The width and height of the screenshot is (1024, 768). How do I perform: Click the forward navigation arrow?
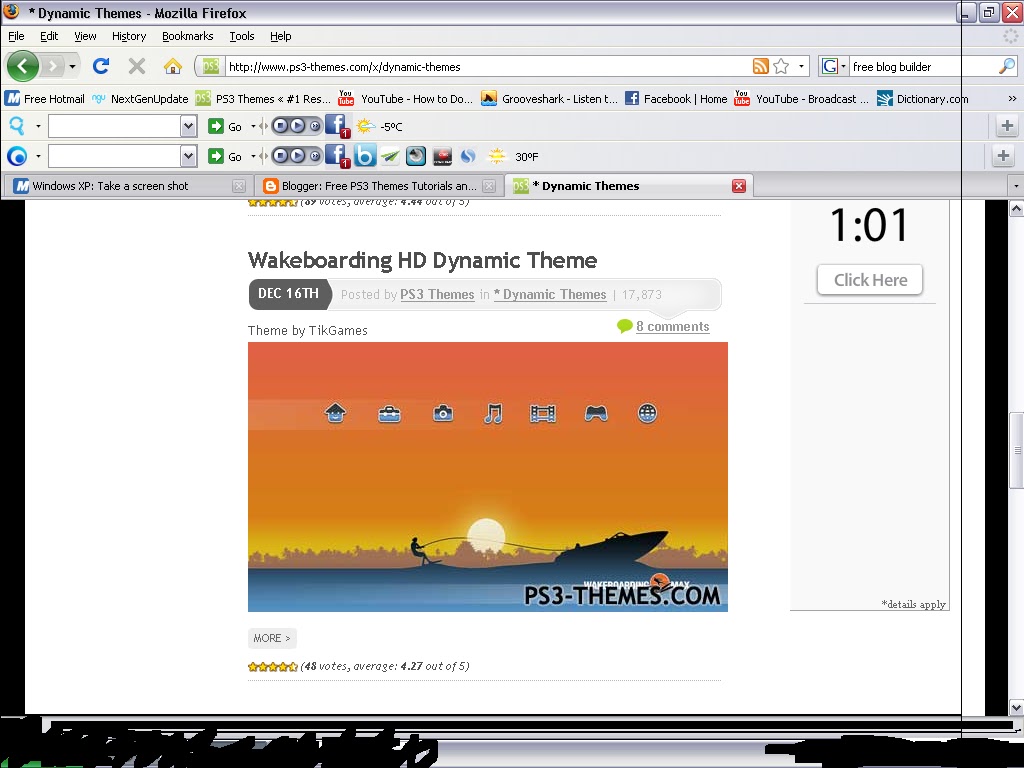pos(52,66)
